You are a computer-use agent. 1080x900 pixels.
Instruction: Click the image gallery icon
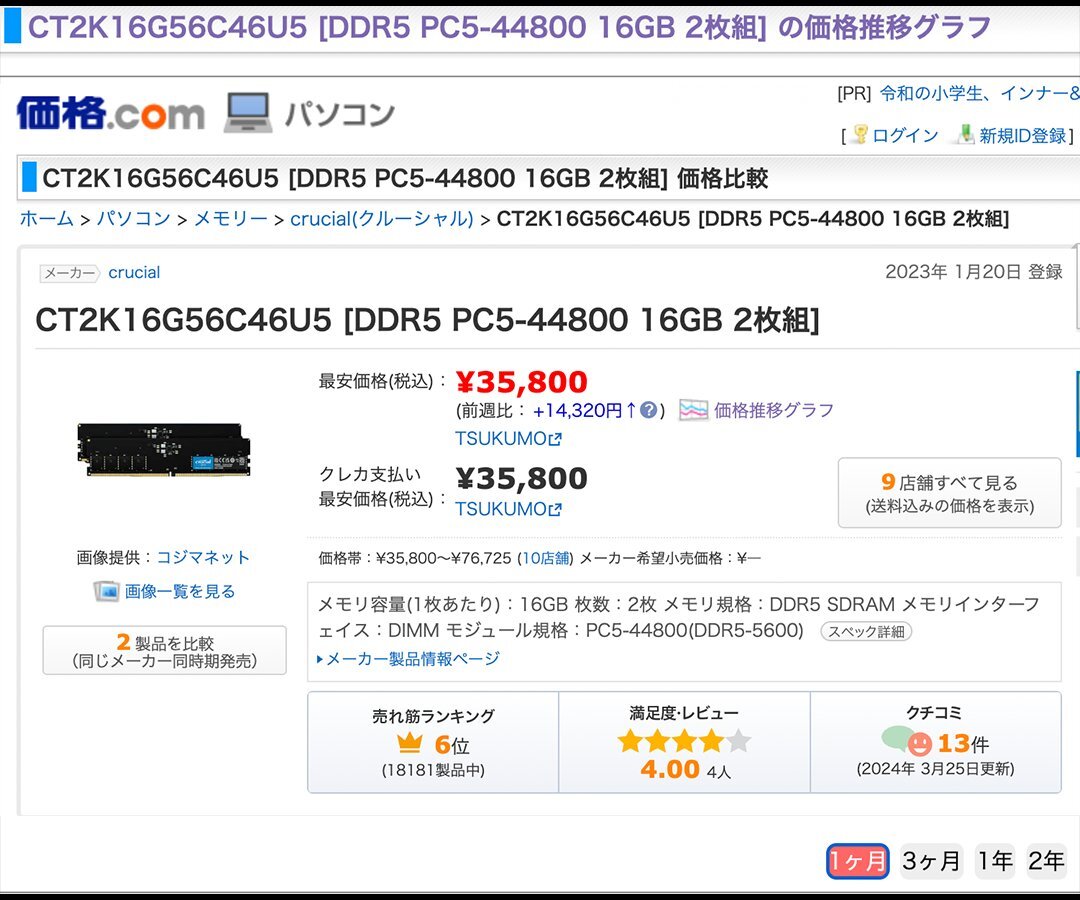click(107, 591)
